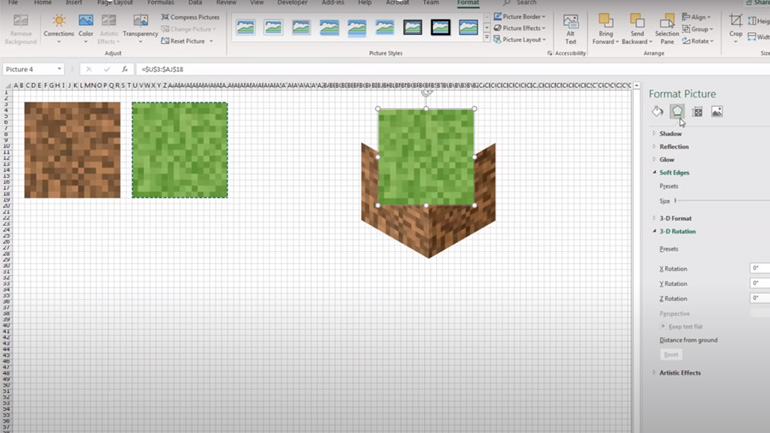770x433 pixels.
Task: Switch to Insert ribbon tab
Action: pyautogui.click(x=74, y=2)
